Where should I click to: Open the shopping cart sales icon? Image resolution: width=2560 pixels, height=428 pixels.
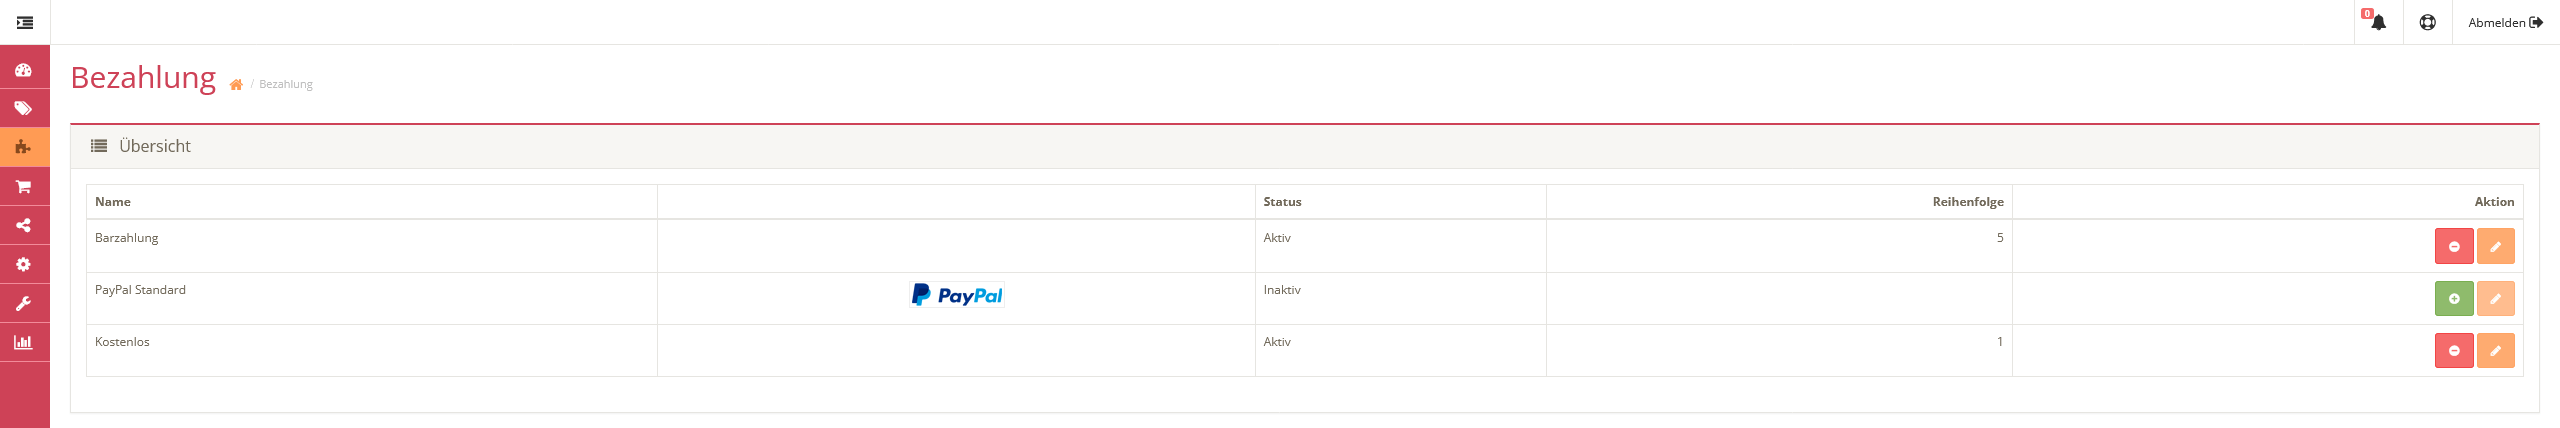tap(24, 187)
